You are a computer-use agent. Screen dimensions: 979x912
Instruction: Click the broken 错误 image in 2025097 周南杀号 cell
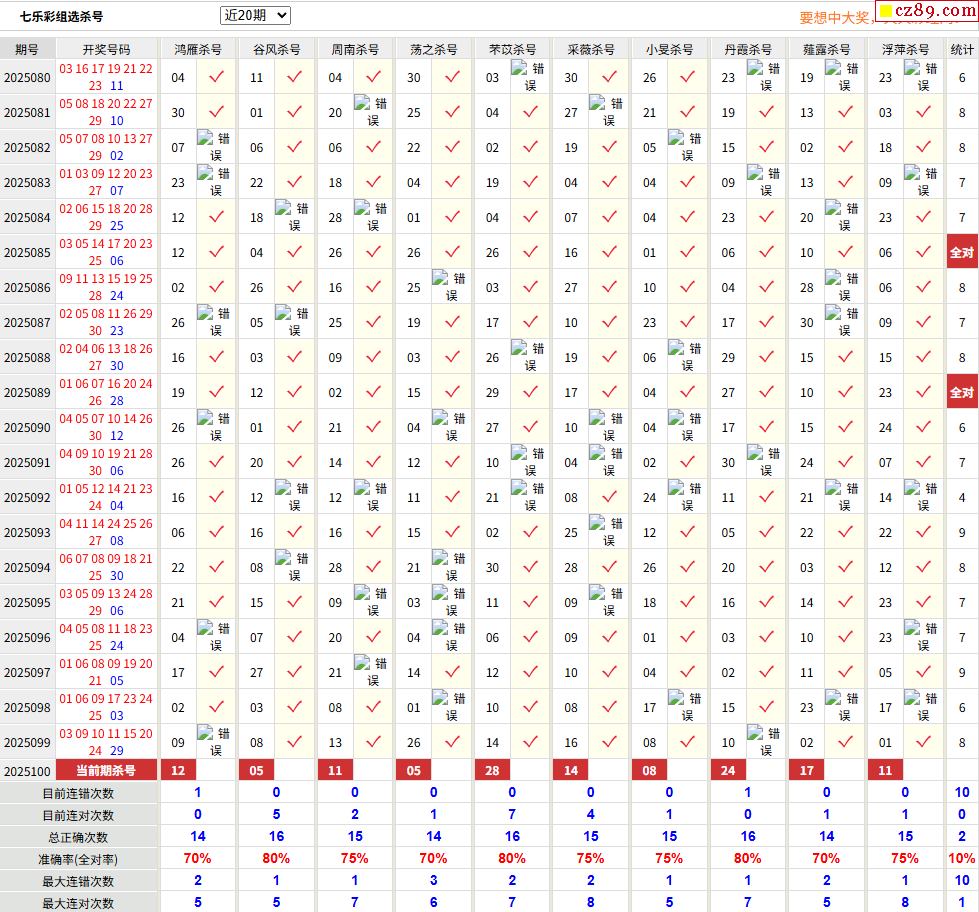tap(371, 671)
